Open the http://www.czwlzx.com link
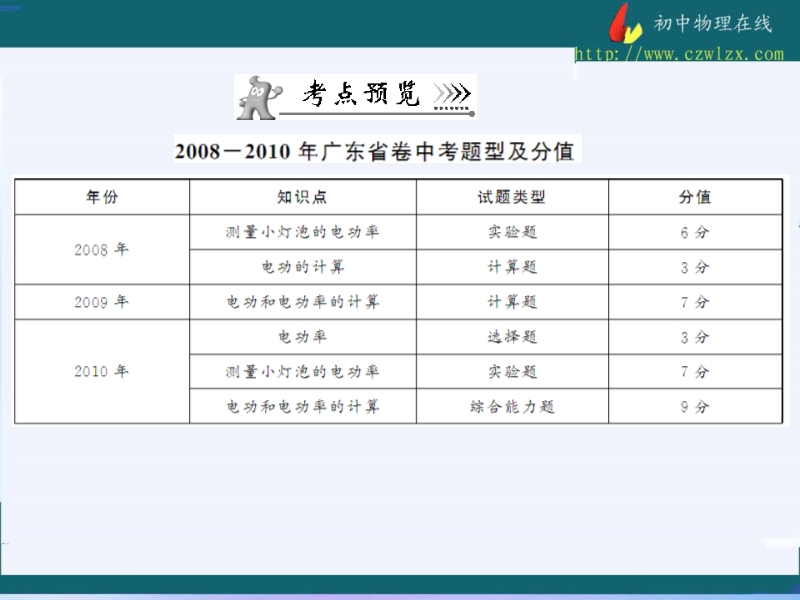 pyautogui.click(x=679, y=54)
